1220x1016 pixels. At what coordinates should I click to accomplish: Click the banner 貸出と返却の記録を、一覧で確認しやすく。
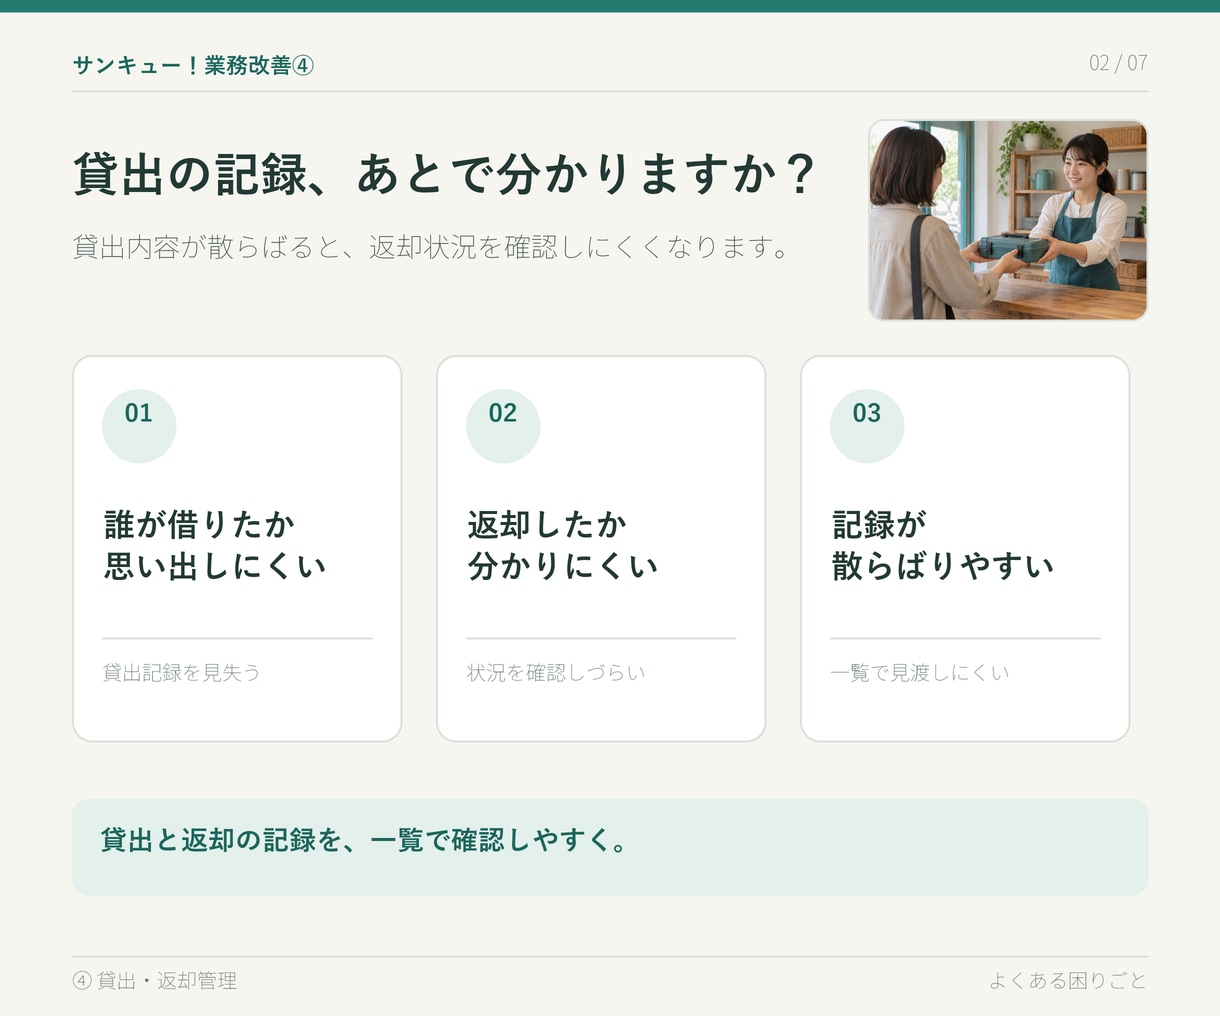[610, 847]
